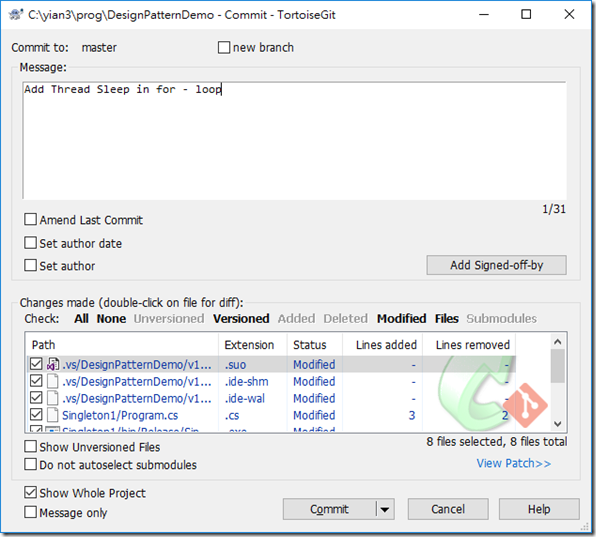This screenshot has height=537, width=596.
Task: Check Show Unversioned Files
Action: pyautogui.click(x=30, y=447)
